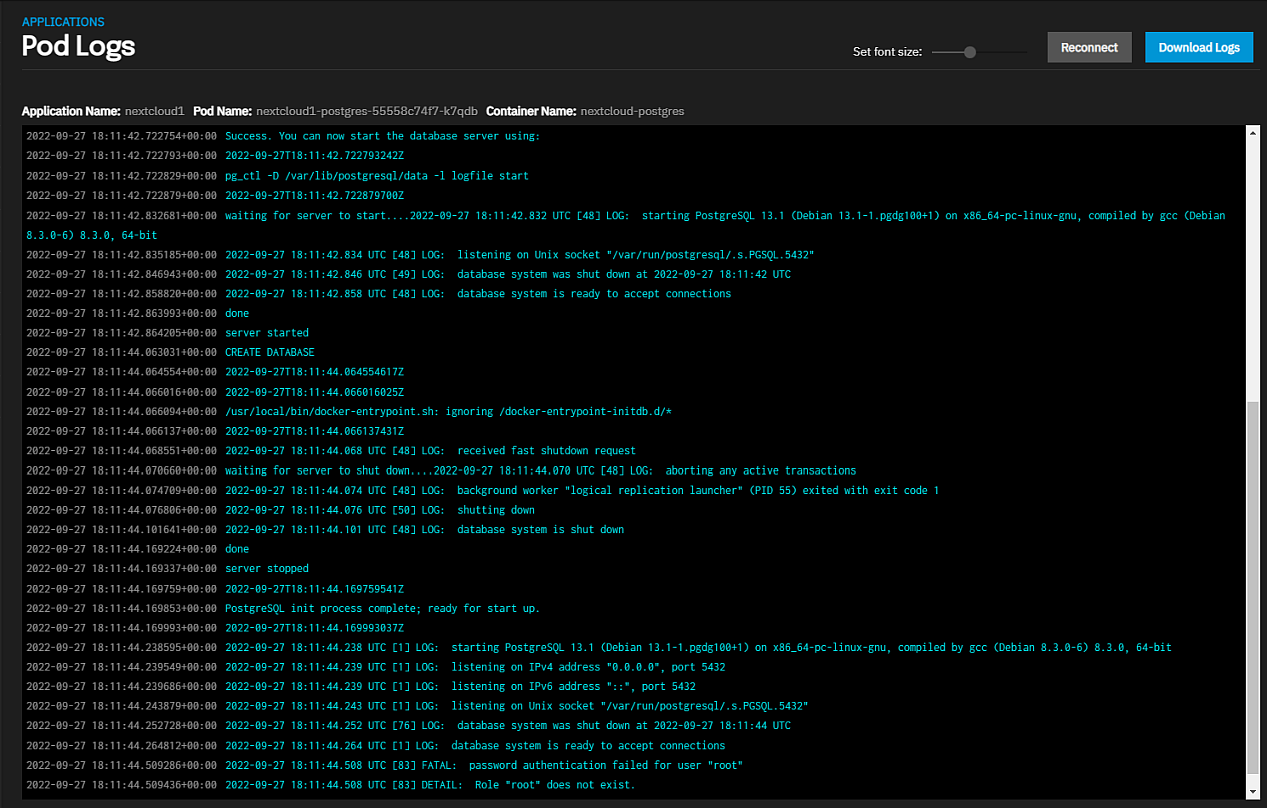Click the Reconnect button
Screen dimensions: 1267x808
coord(1089,47)
